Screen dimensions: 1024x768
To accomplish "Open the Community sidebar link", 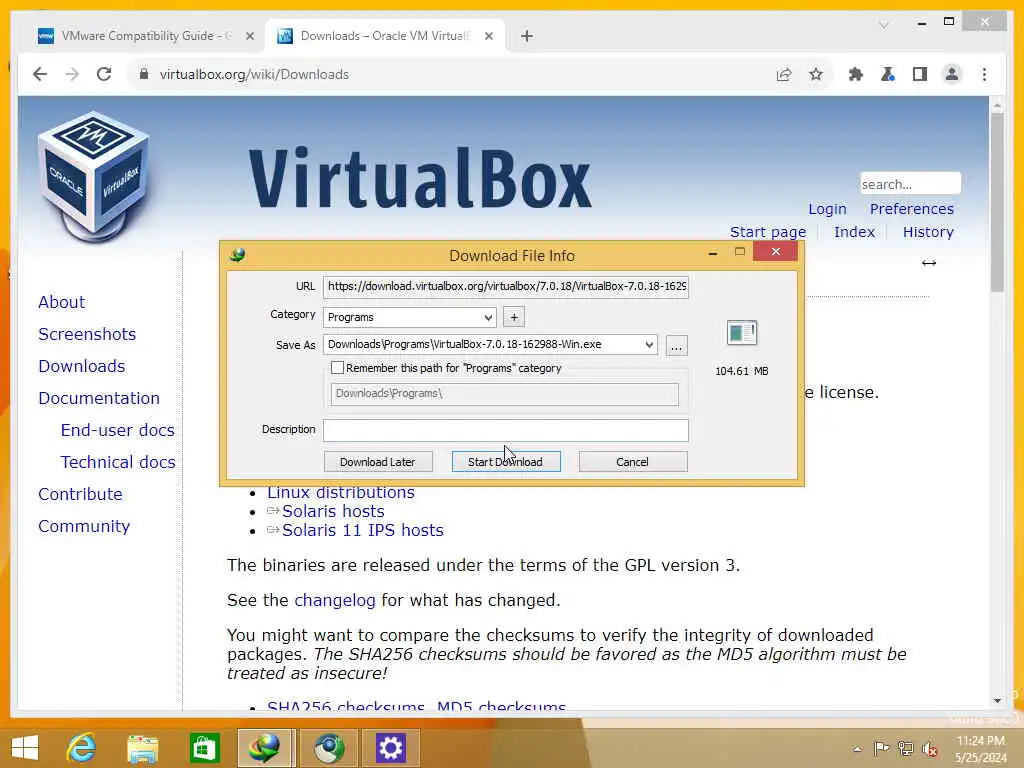I will 84,526.
